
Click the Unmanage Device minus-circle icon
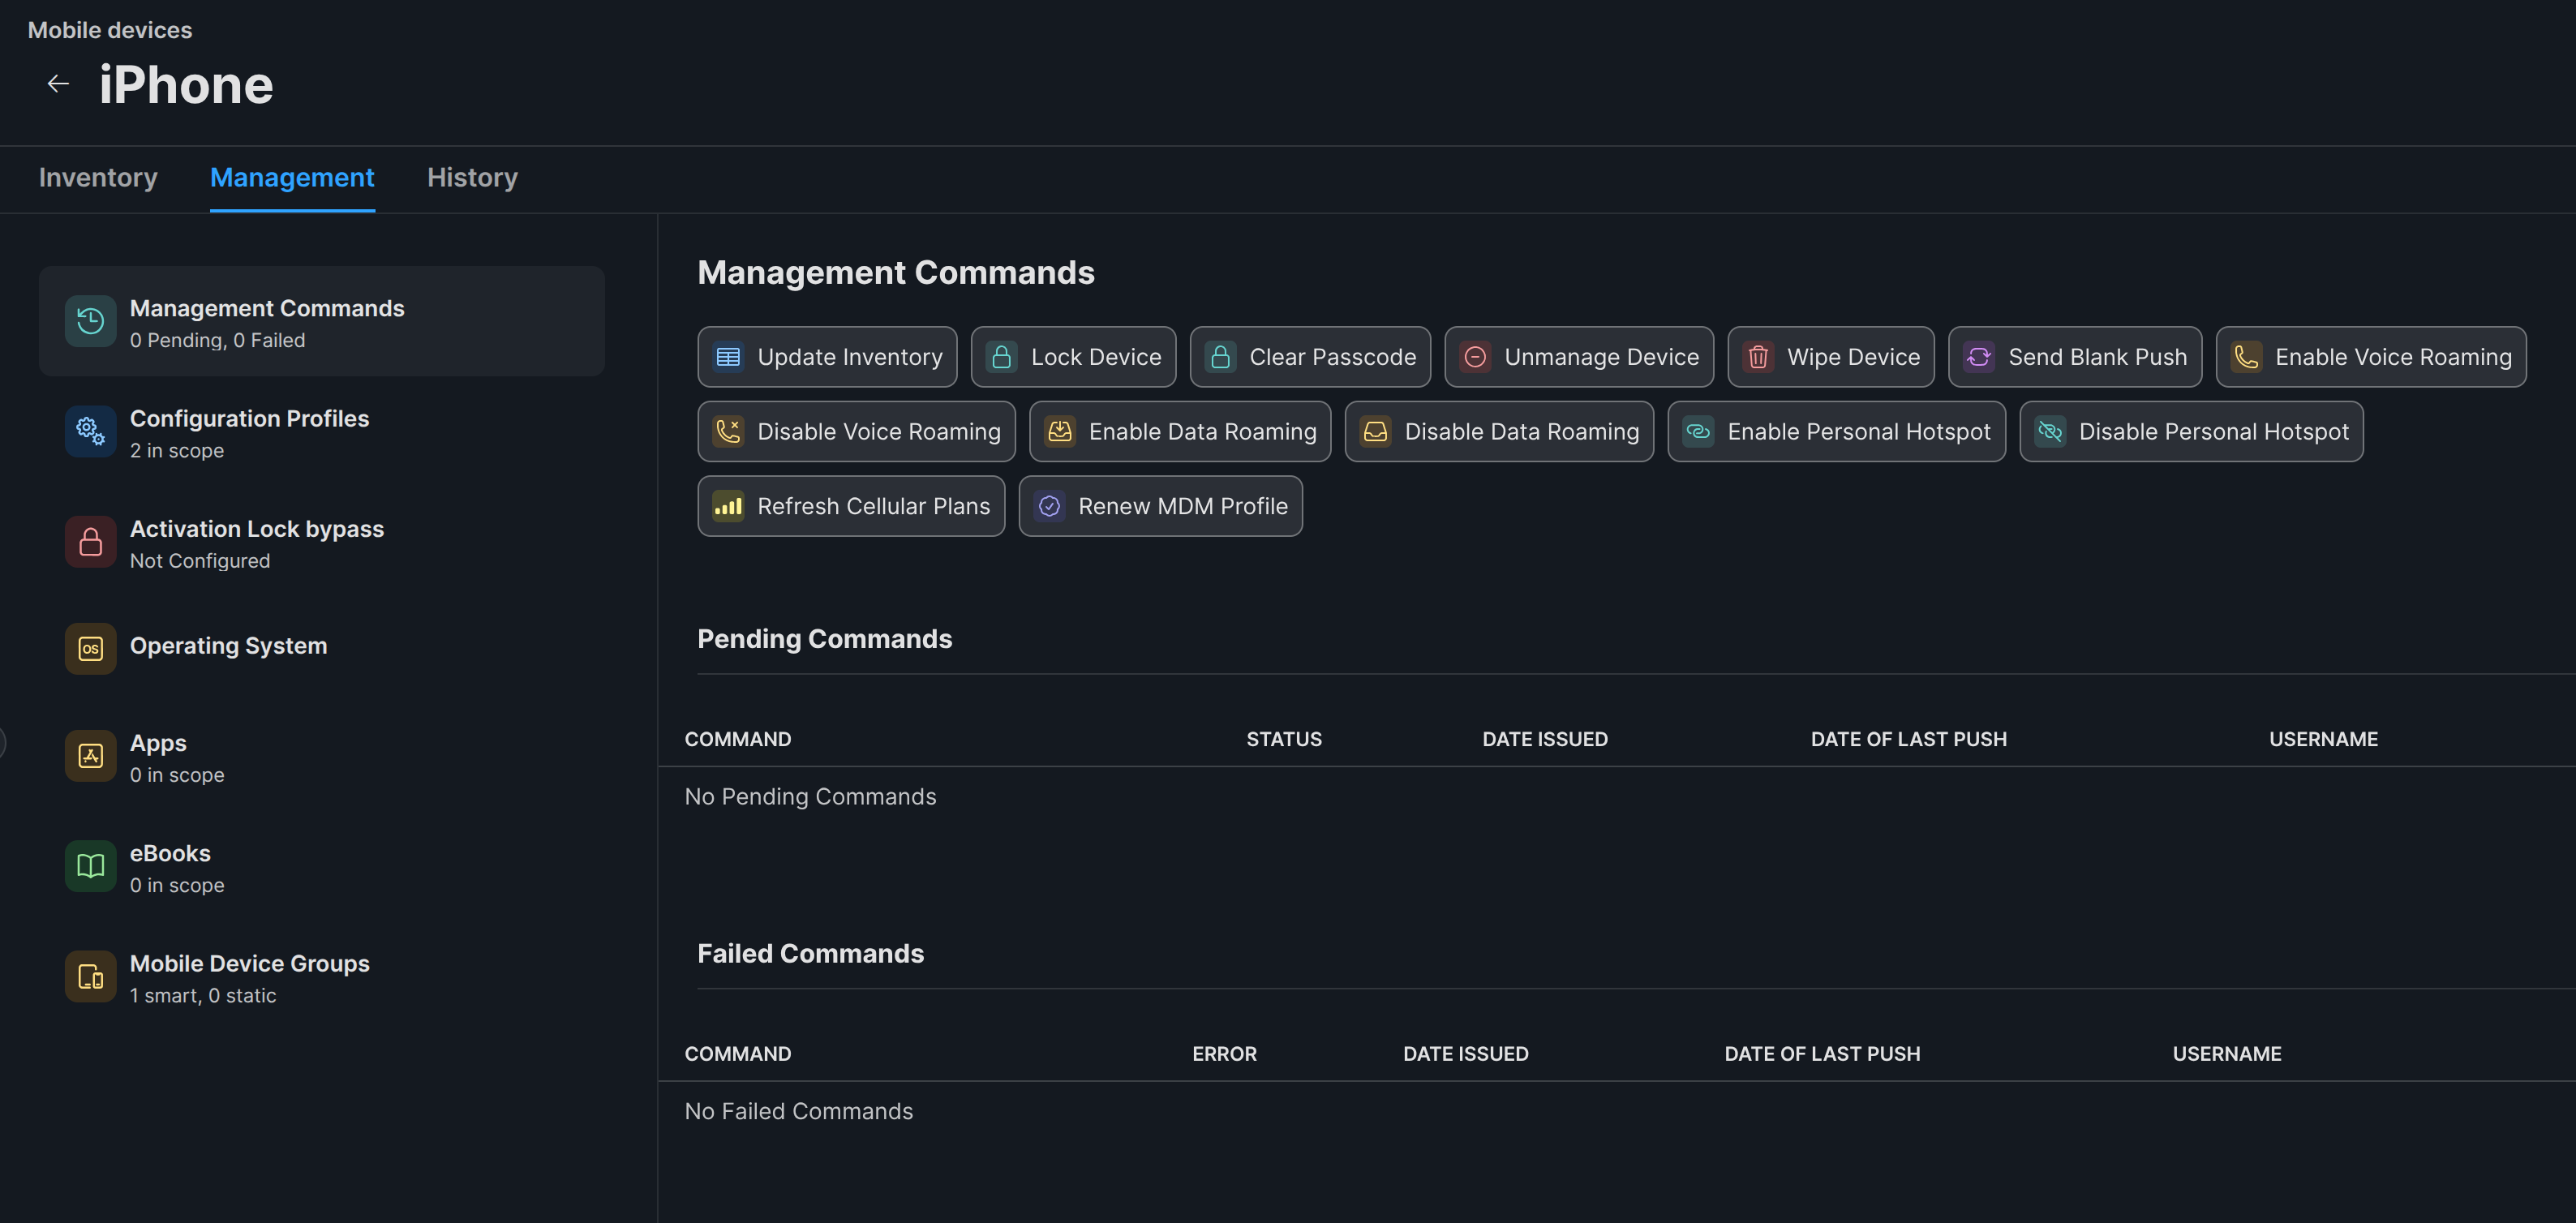click(x=1475, y=357)
